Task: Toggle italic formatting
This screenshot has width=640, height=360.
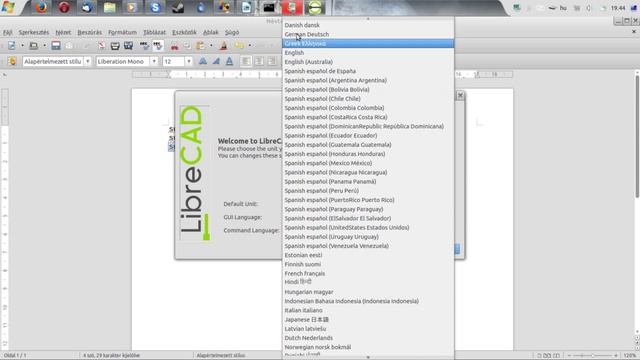Action: tap(216, 61)
